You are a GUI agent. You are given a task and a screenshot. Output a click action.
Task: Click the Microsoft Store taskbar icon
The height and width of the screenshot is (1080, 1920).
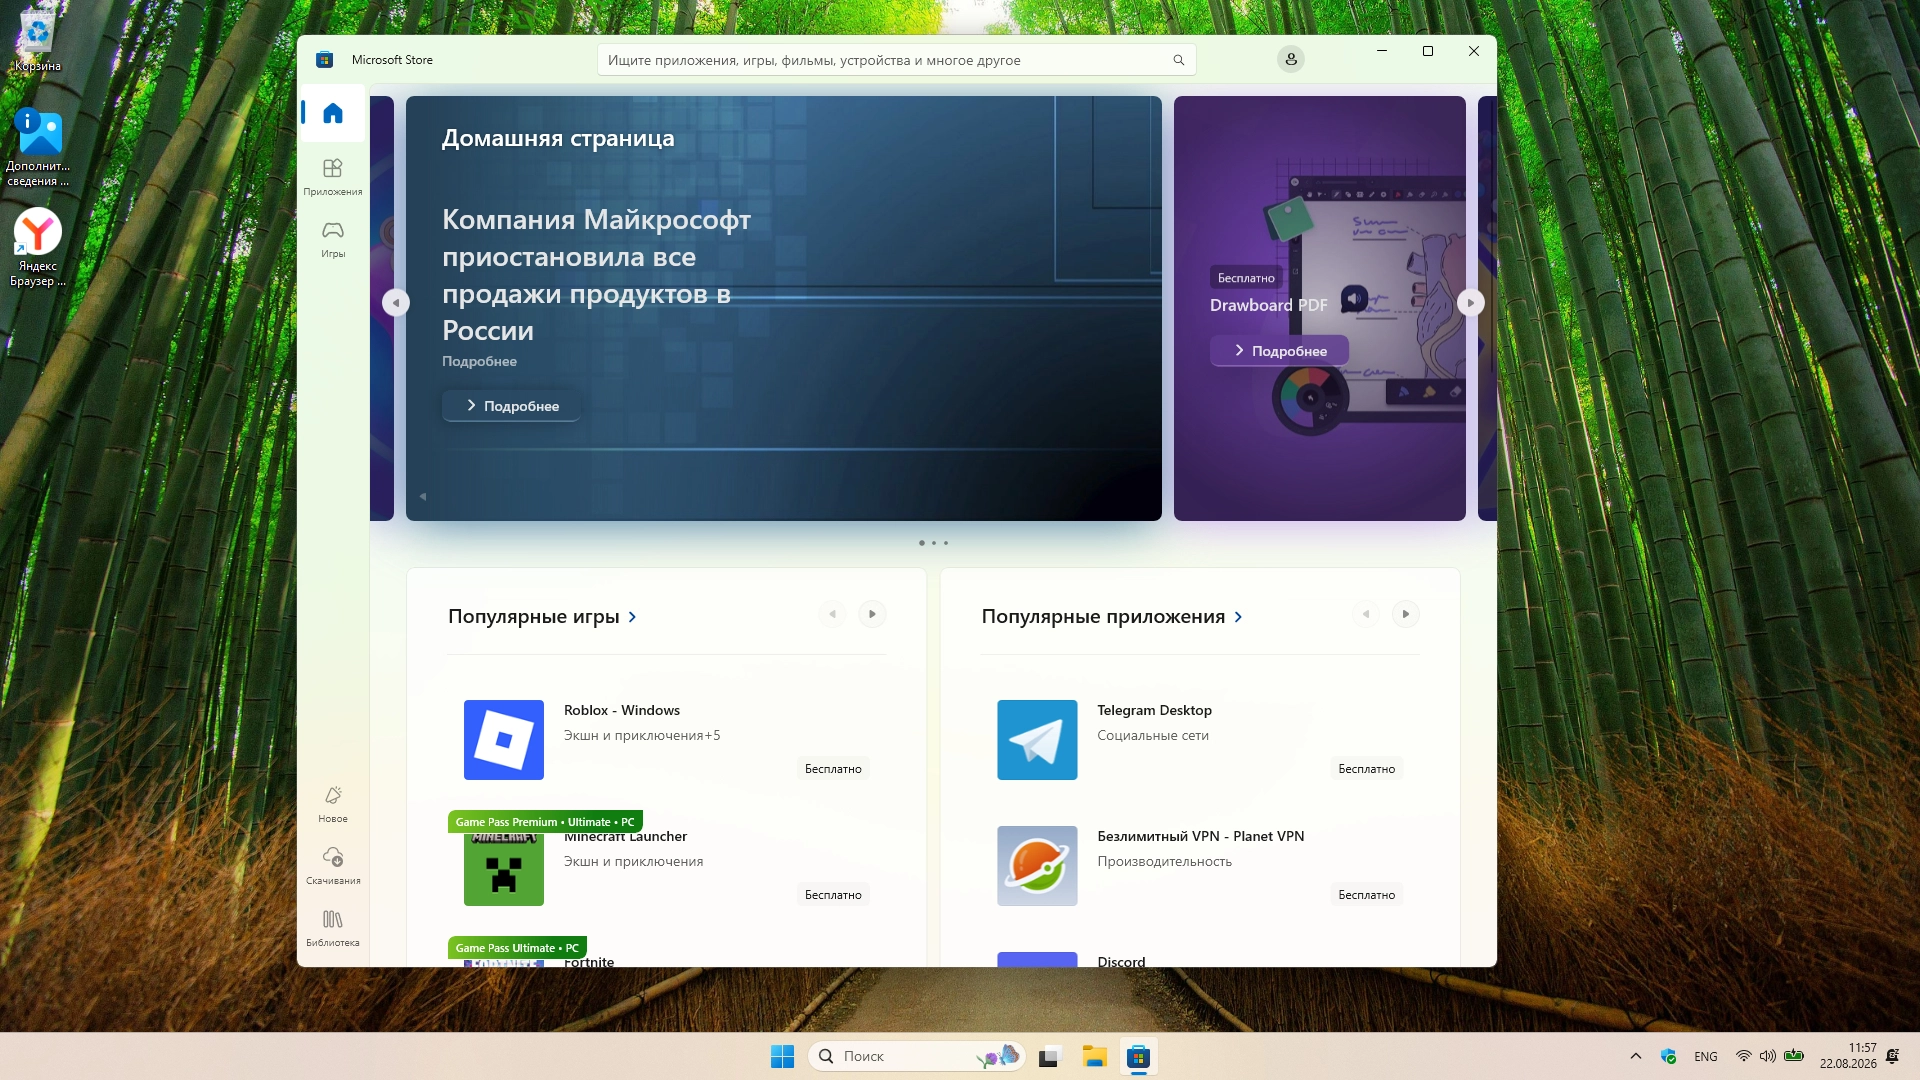1138,1056
